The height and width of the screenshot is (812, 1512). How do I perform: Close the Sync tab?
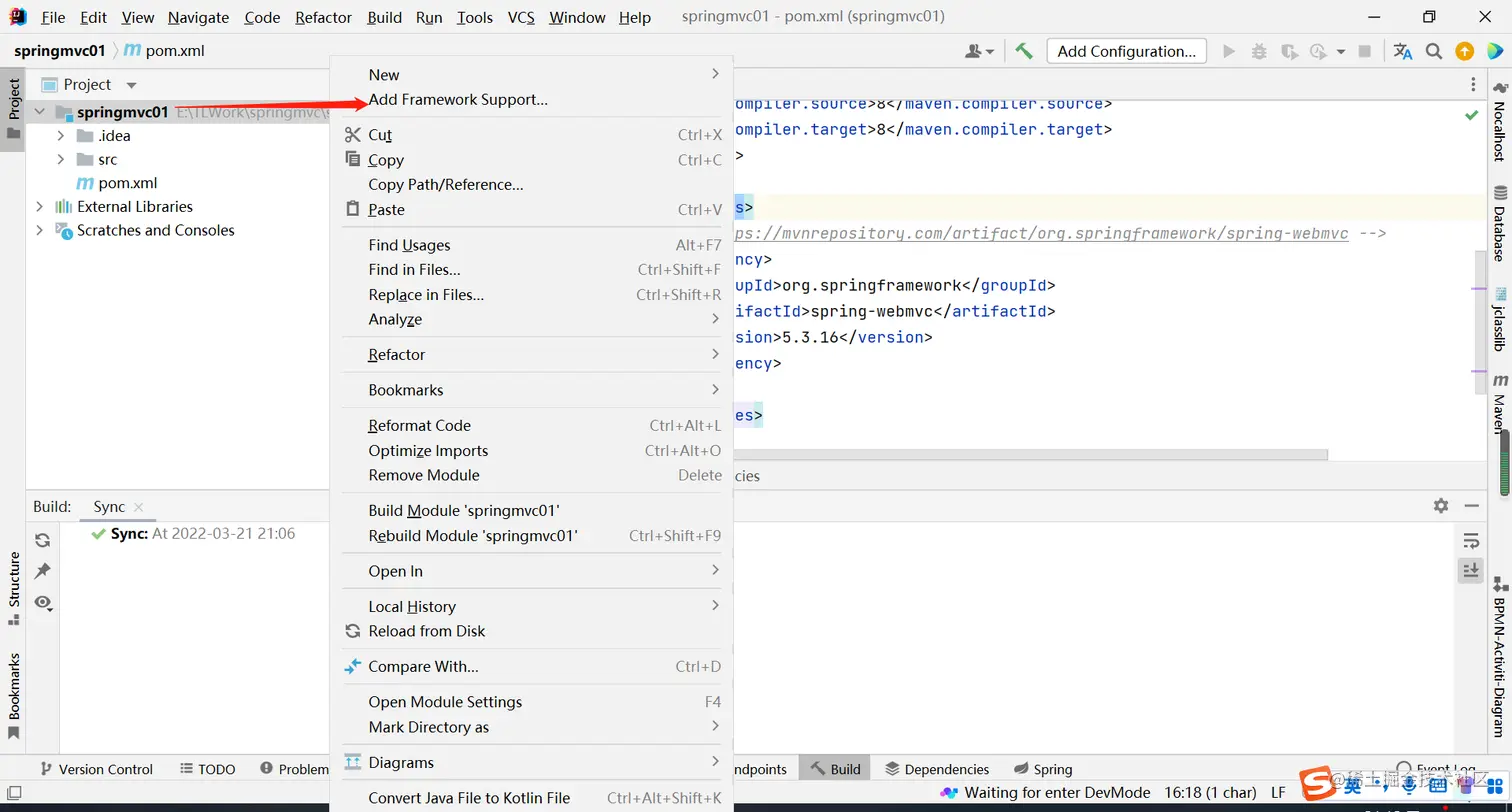138,507
